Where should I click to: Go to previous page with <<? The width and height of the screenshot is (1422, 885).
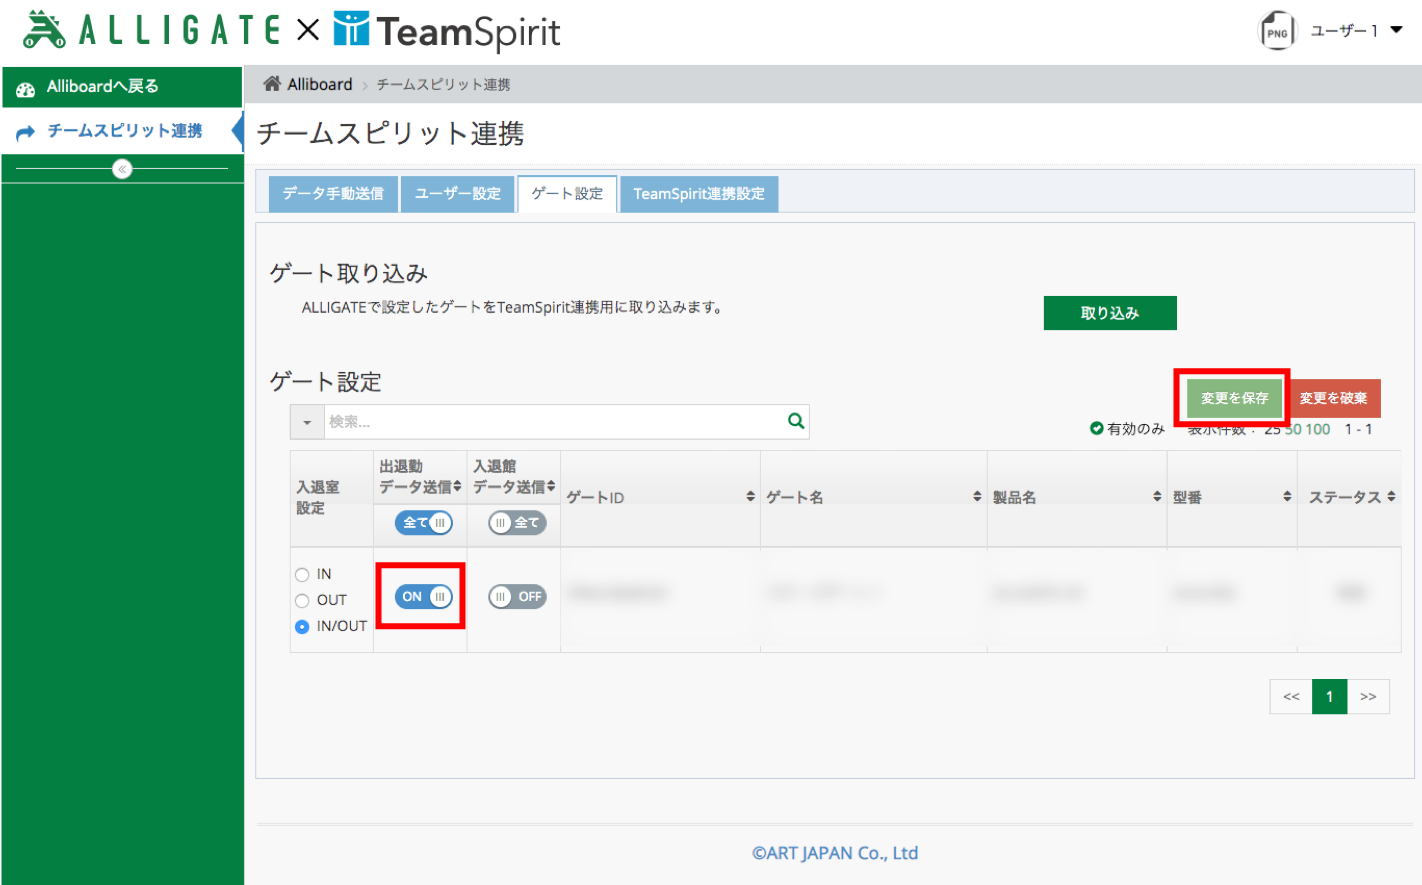coord(1291,697)
